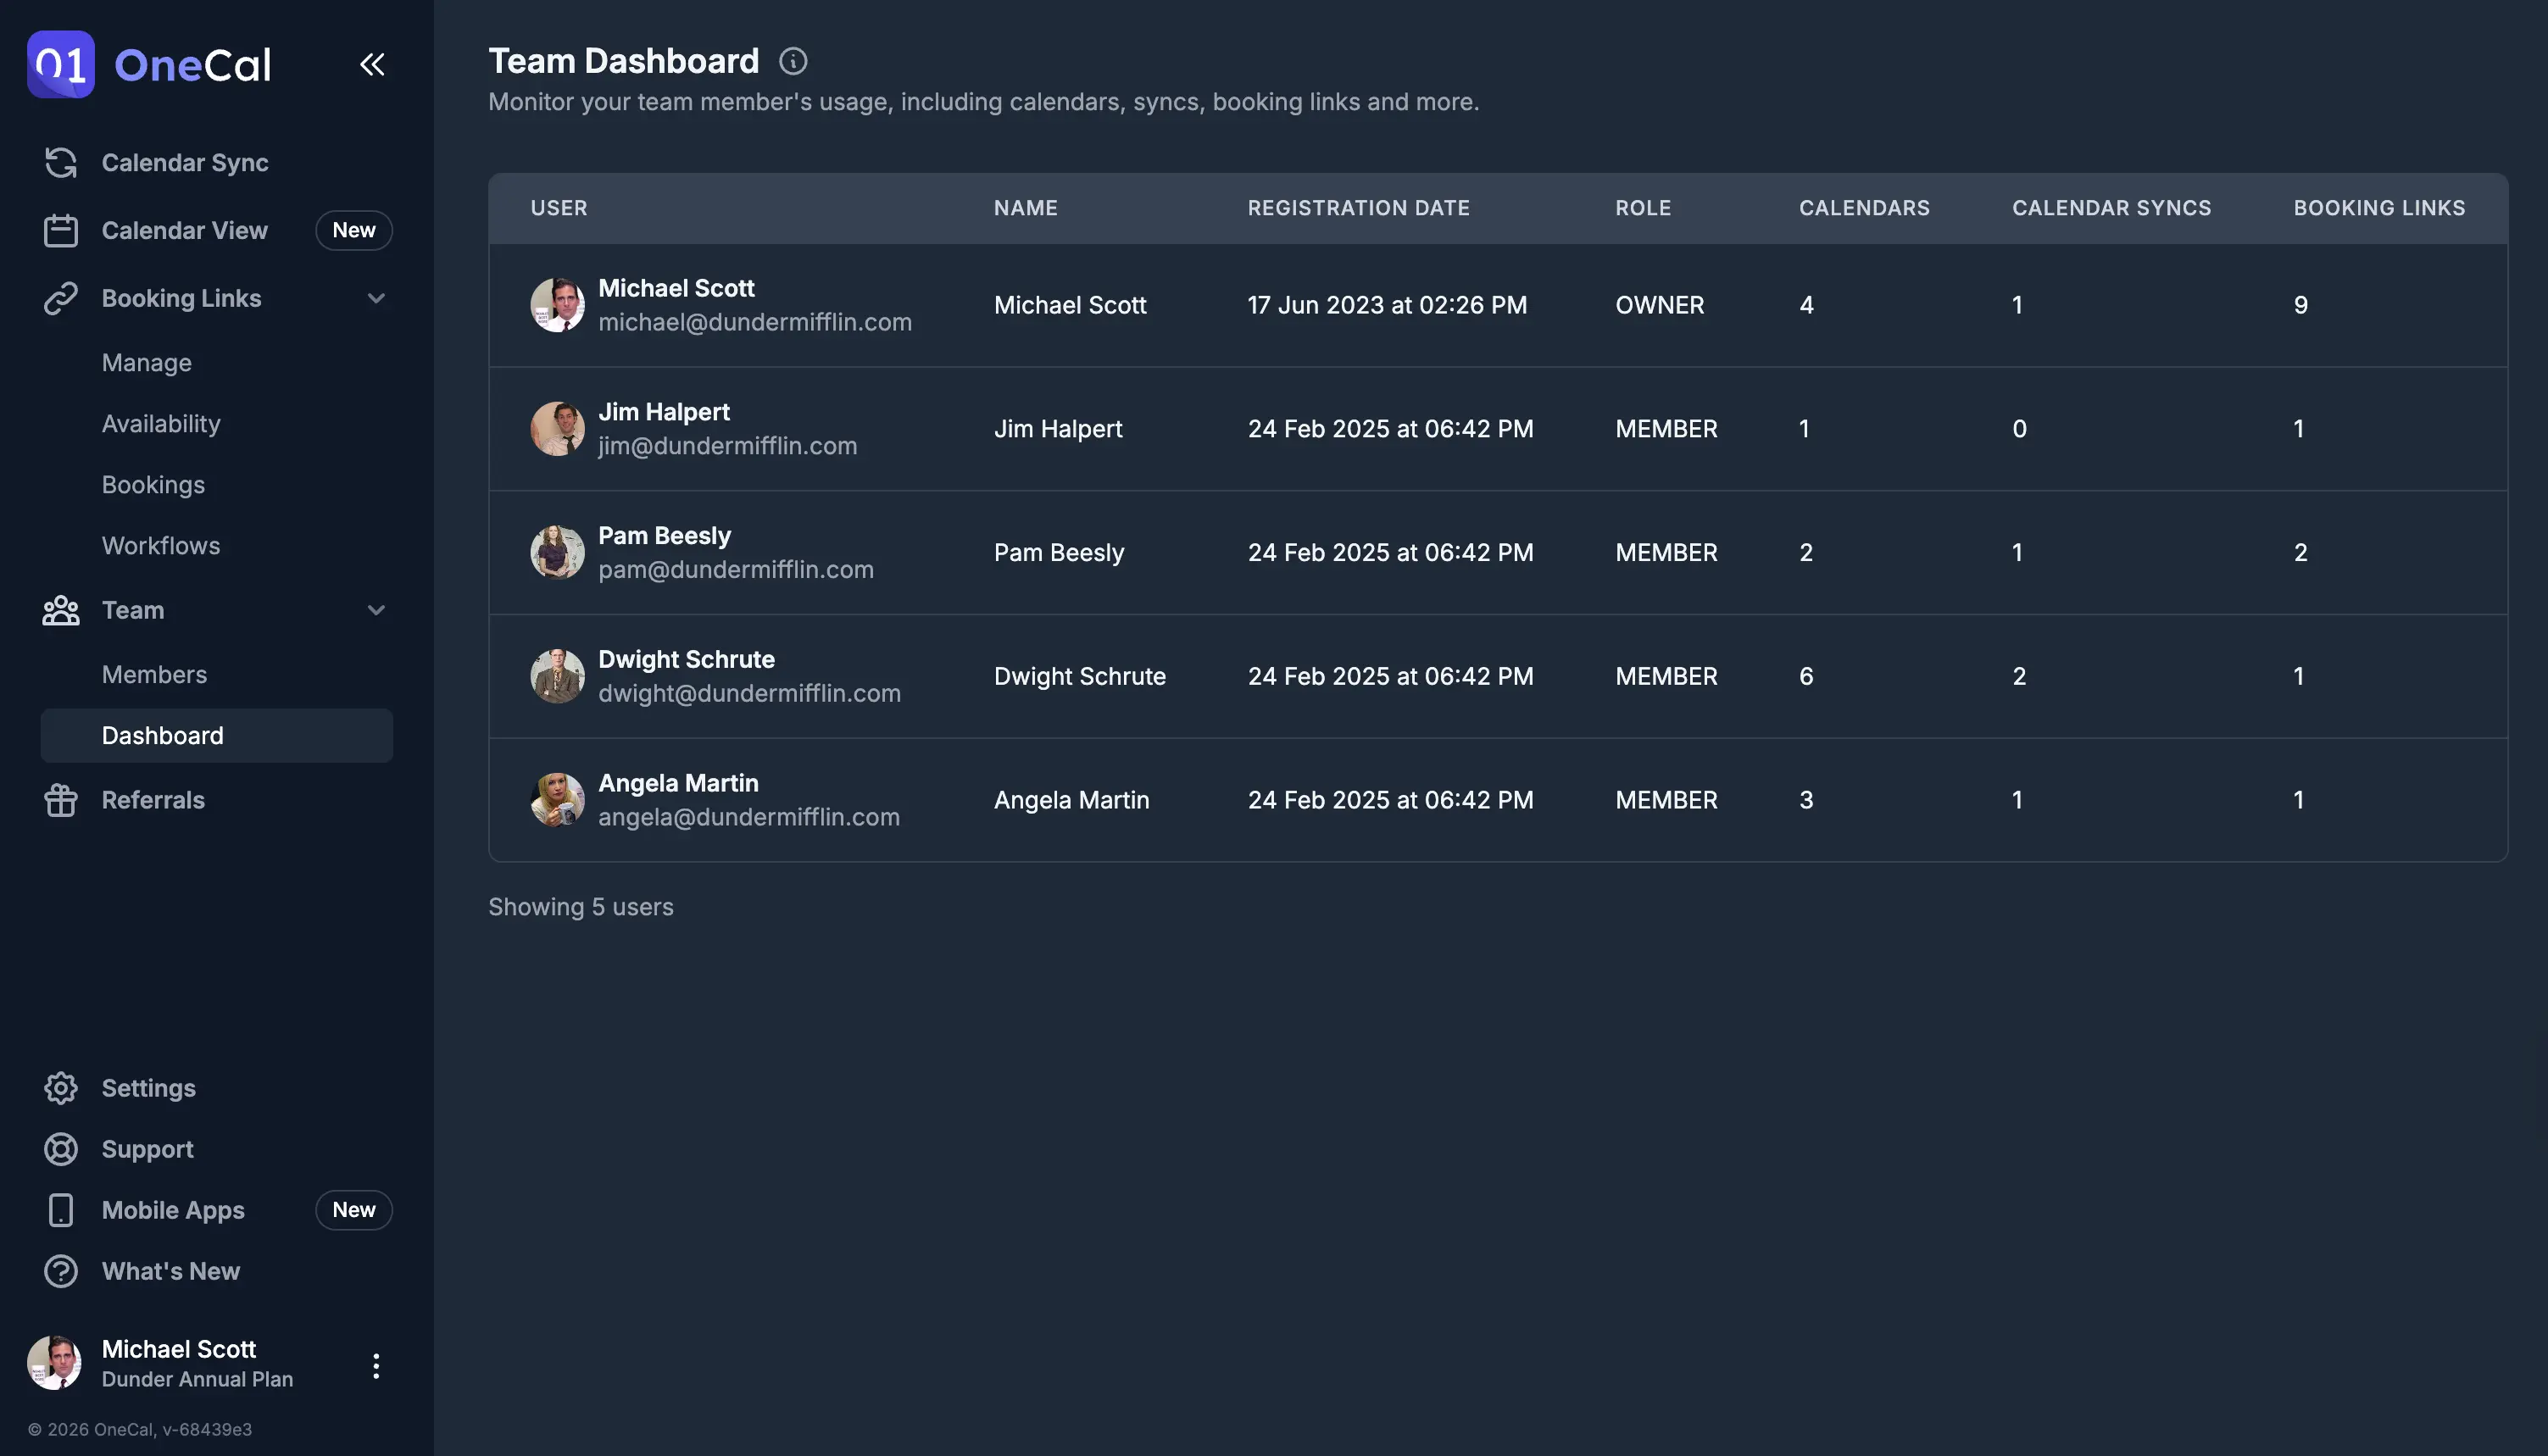Screen dimensions: 2548x1456
Task: Select Dashboard in the Team menu
Action: (217, 736)
